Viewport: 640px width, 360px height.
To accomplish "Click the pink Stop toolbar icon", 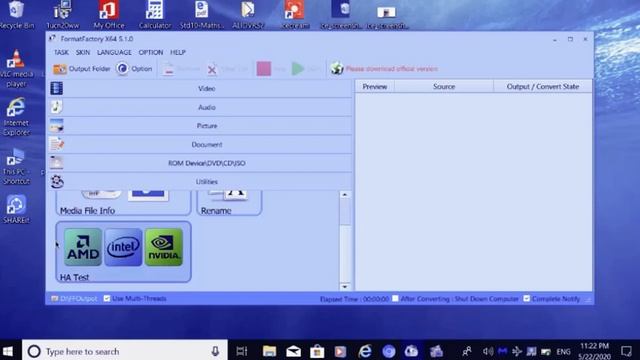I will (x=264, y=69).
